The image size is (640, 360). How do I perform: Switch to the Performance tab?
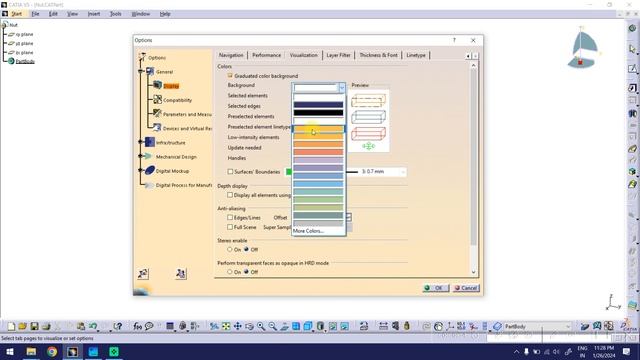(x=267, y=55)
